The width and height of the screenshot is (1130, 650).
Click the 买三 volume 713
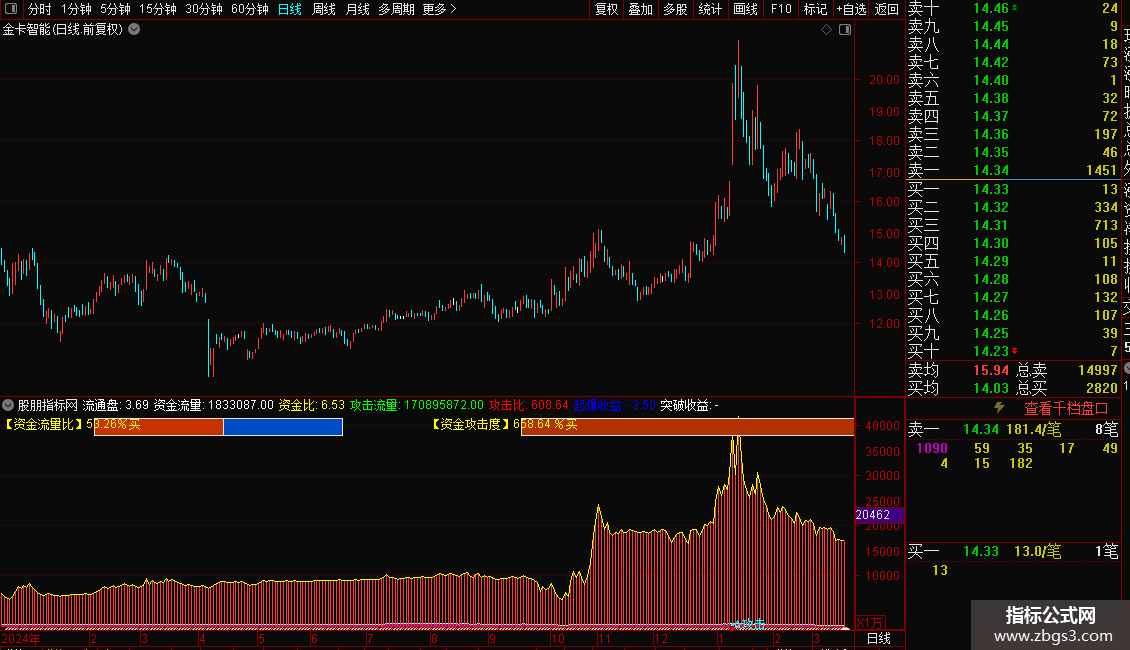1105,225
